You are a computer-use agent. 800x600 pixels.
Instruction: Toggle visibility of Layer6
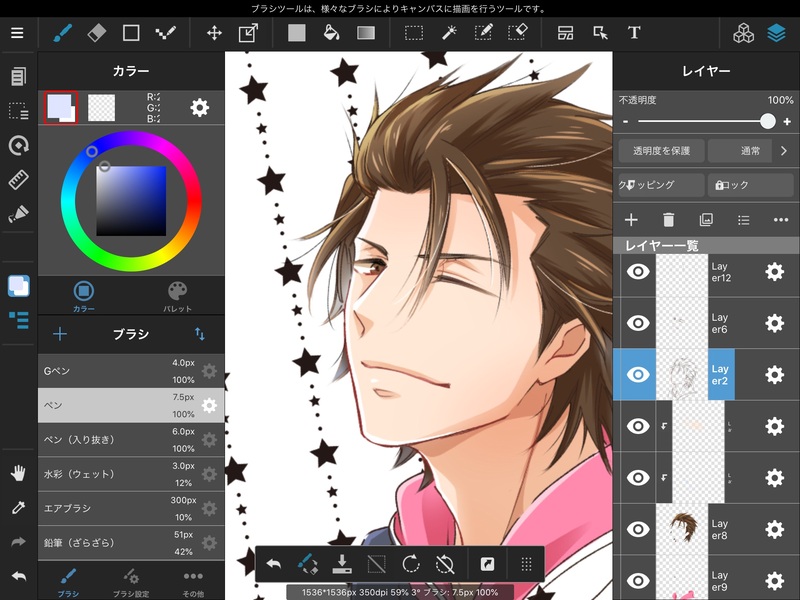638,323
